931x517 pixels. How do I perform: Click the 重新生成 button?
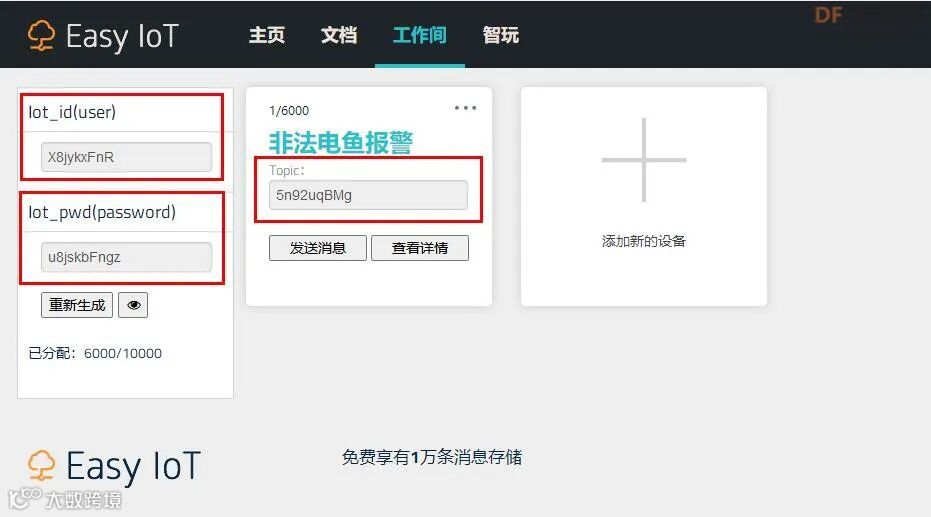click(77, 305)
